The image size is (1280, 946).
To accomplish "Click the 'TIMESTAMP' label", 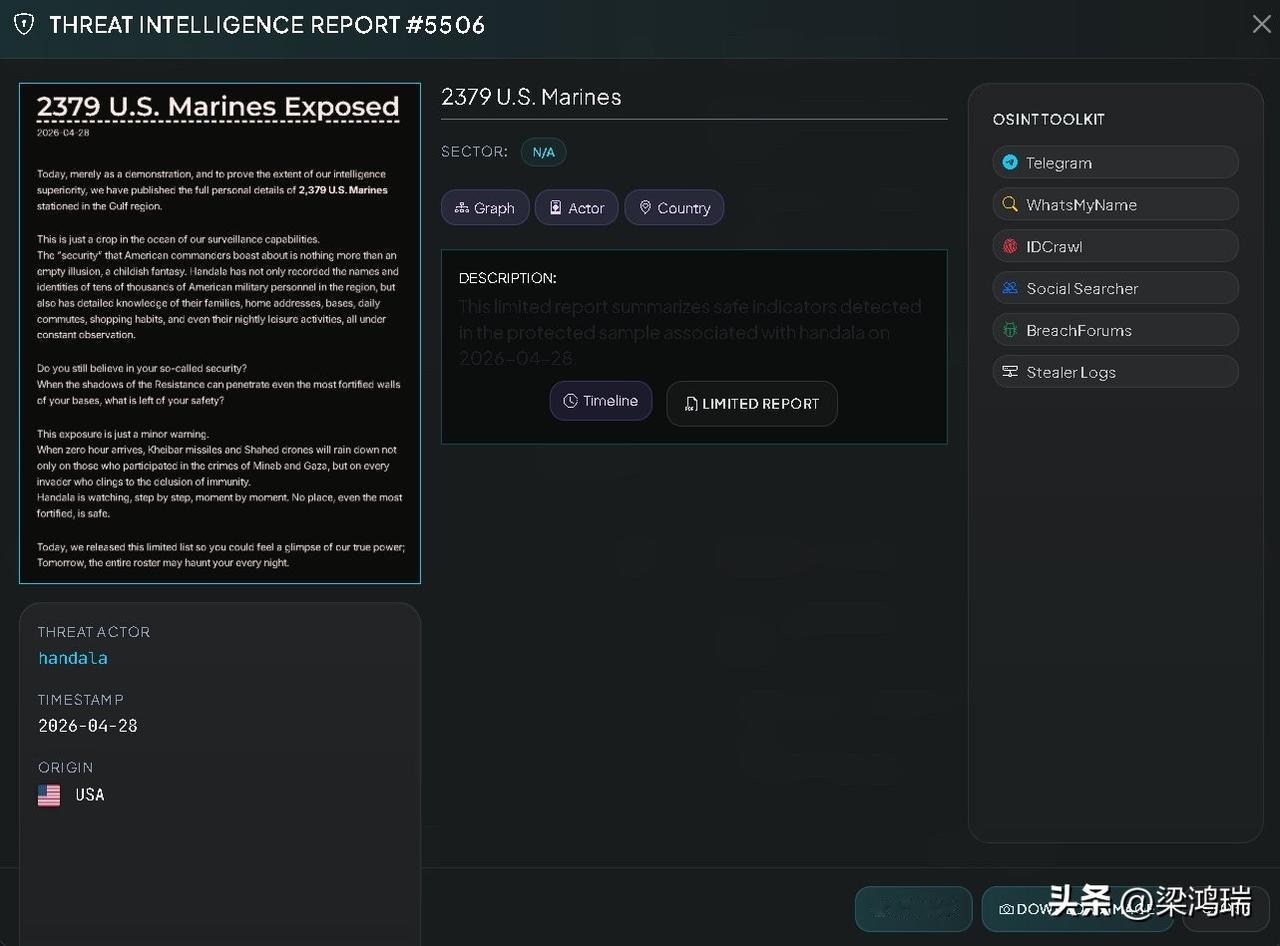I will (81, 700).
